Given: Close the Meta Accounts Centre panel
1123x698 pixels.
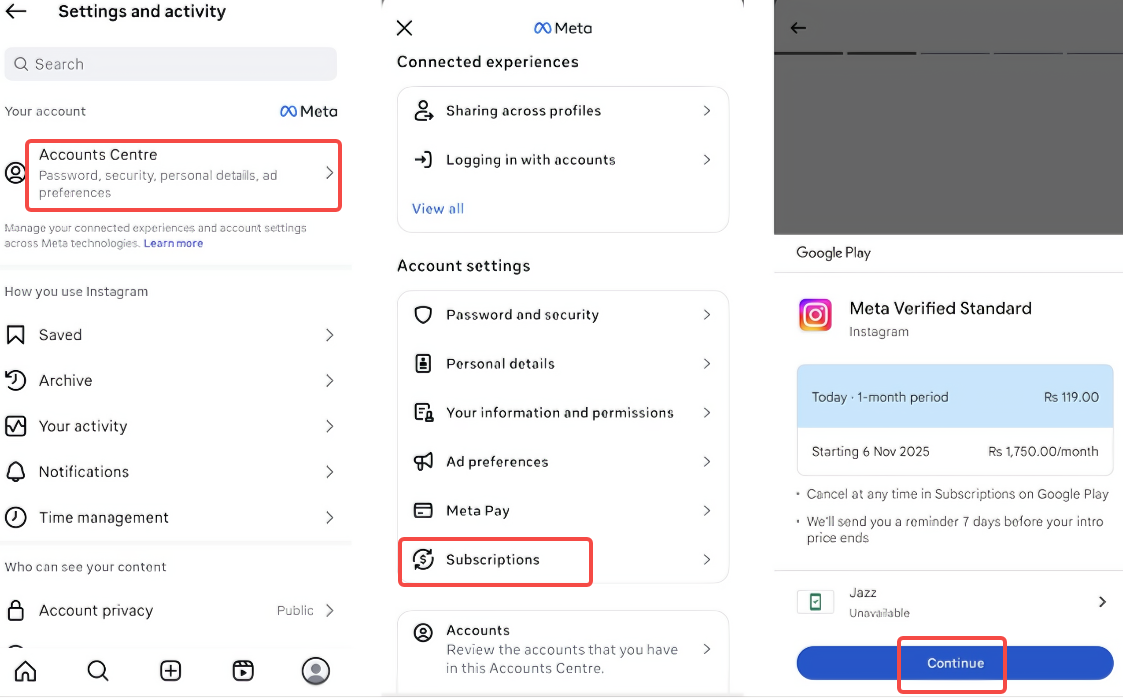Looking at the screenshot, I should point(404,28).
